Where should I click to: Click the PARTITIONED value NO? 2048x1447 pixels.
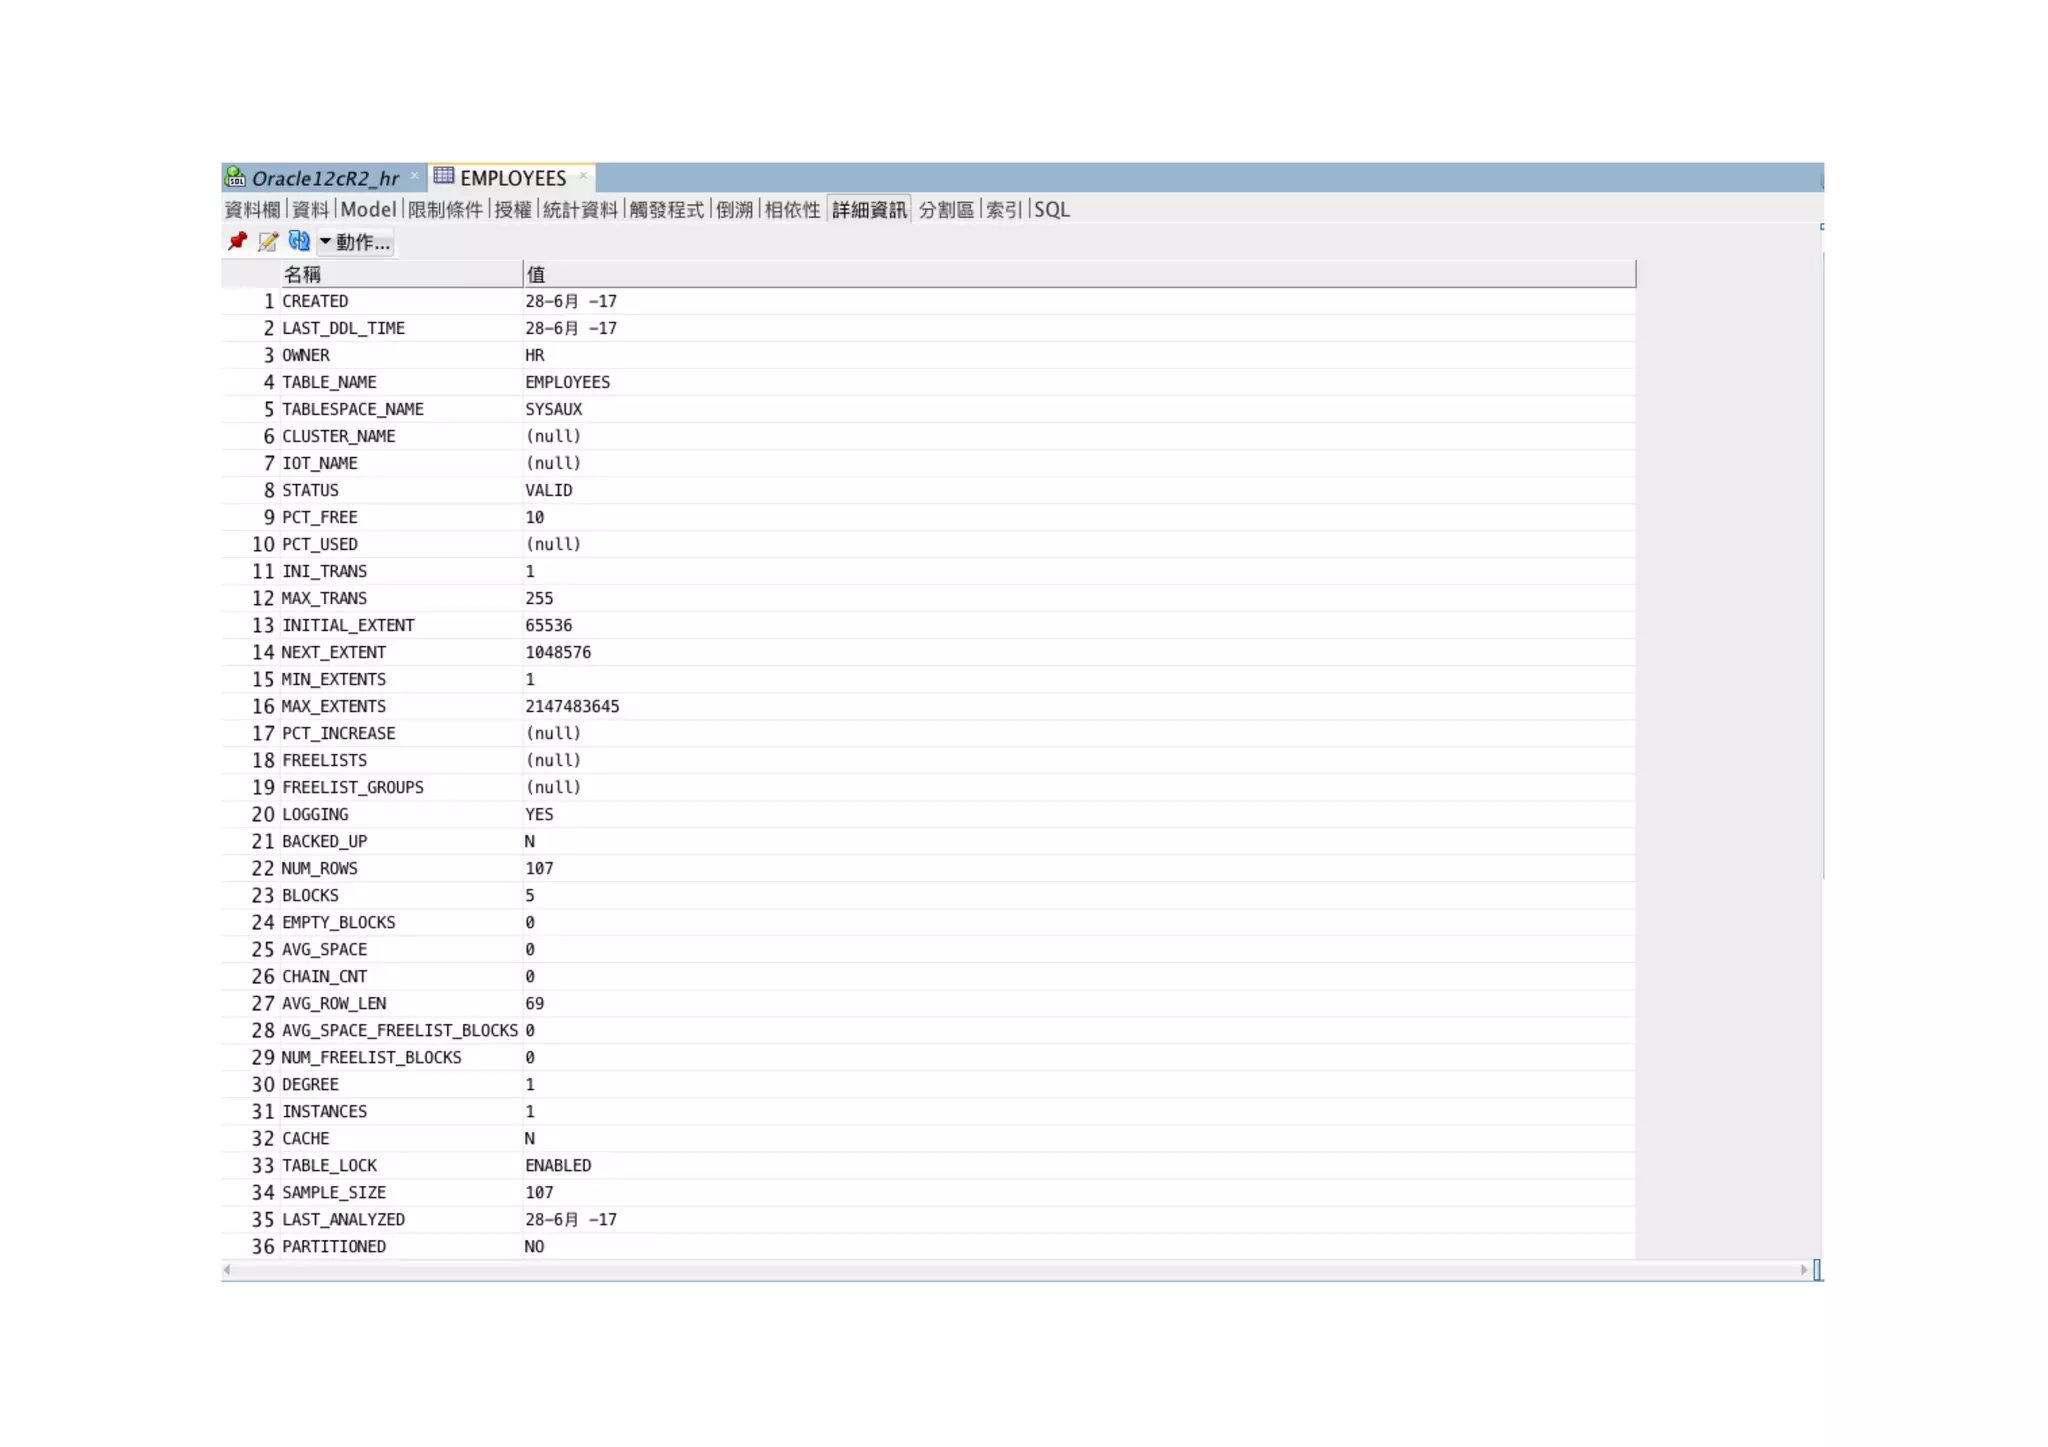(535, 1246)
